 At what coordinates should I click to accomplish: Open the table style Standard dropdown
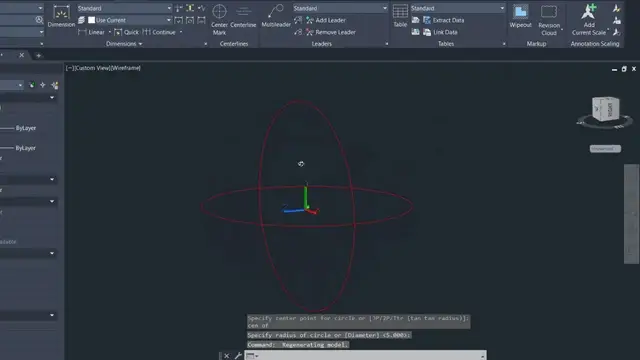[458, 8]
